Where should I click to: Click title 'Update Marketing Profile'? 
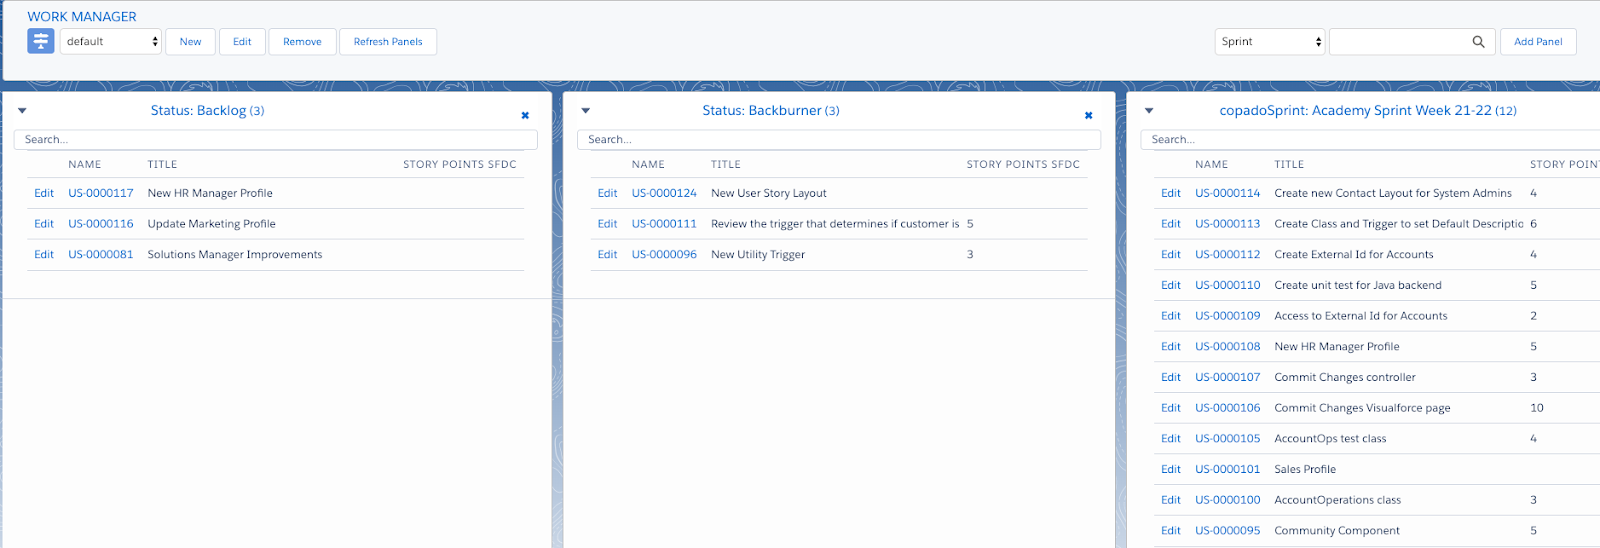[211, 224]
